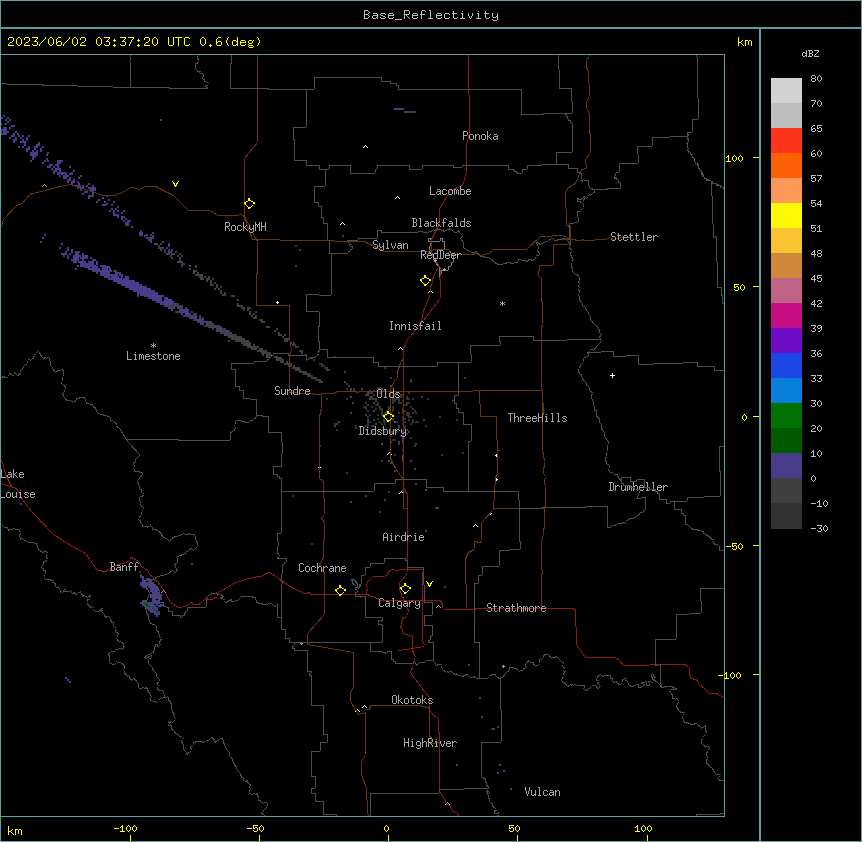Click the purple echo cluster near Banff
862x842 pixels.
click(151, 595)
